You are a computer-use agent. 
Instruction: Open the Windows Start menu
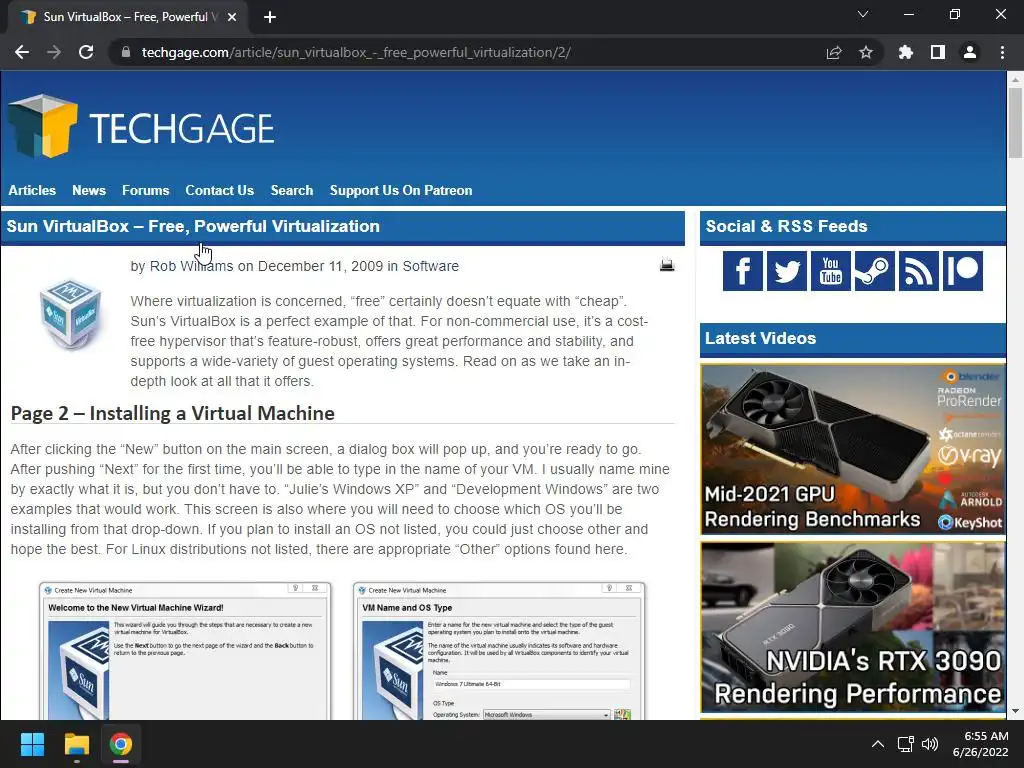[32, 744]
